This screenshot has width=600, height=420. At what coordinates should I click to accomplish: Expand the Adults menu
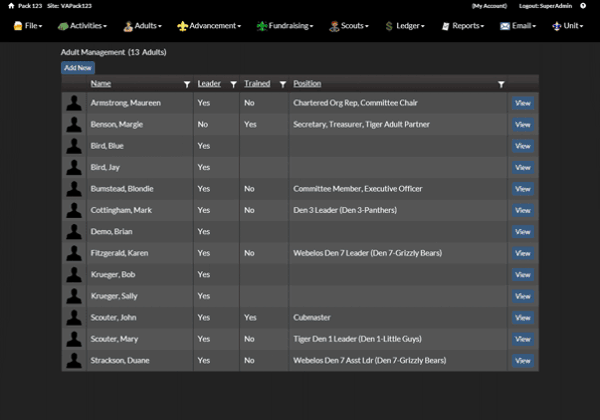coord(142,26)
